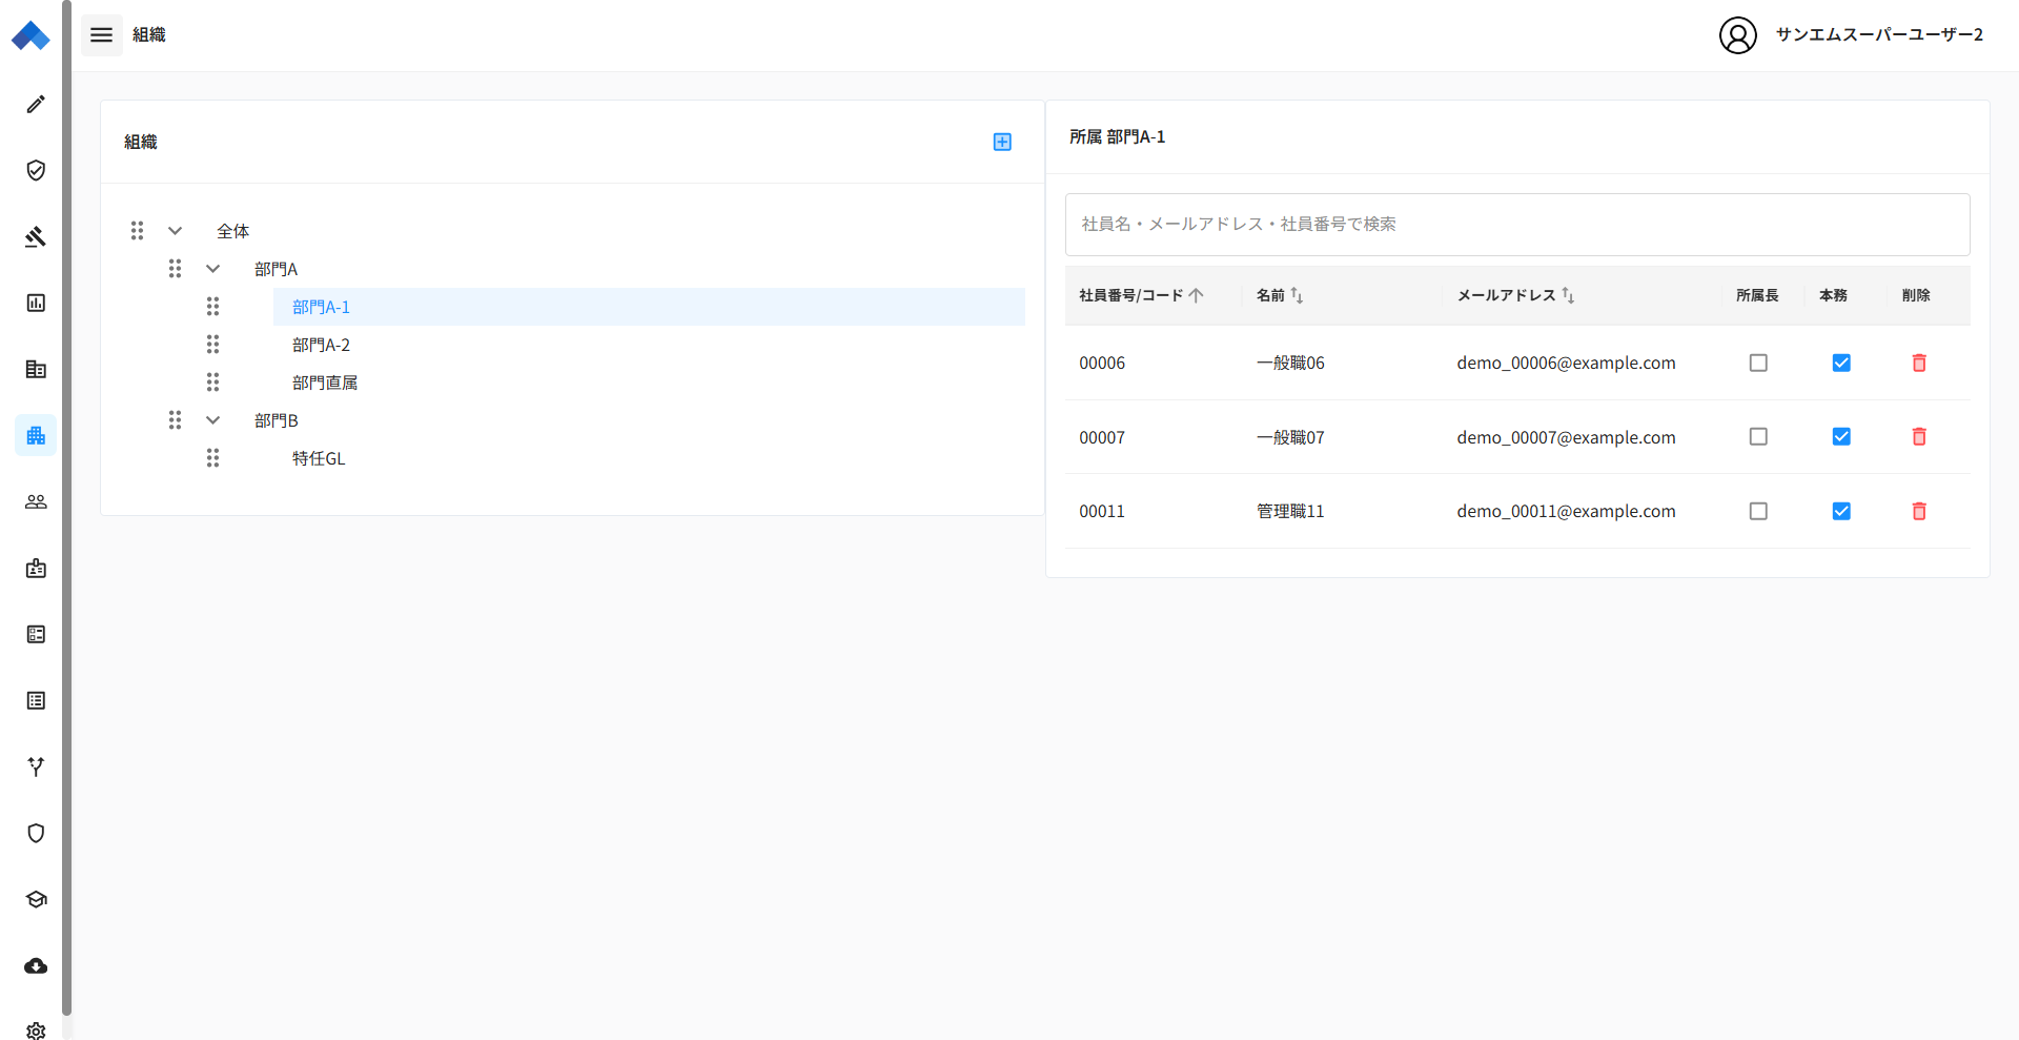The image size is (2019, 1040).
Task: Select 部門B in the tree
Action: [x=276, y=420]
